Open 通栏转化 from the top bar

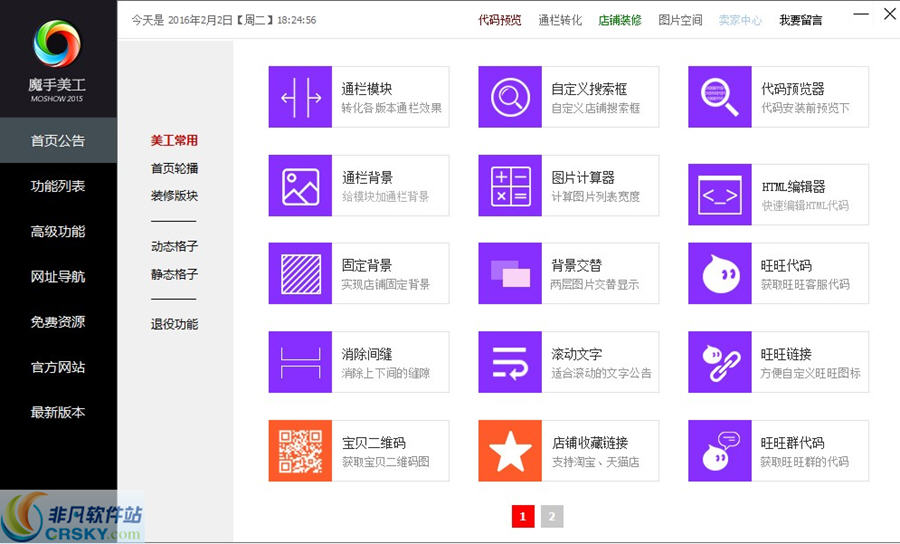point(560,20)
